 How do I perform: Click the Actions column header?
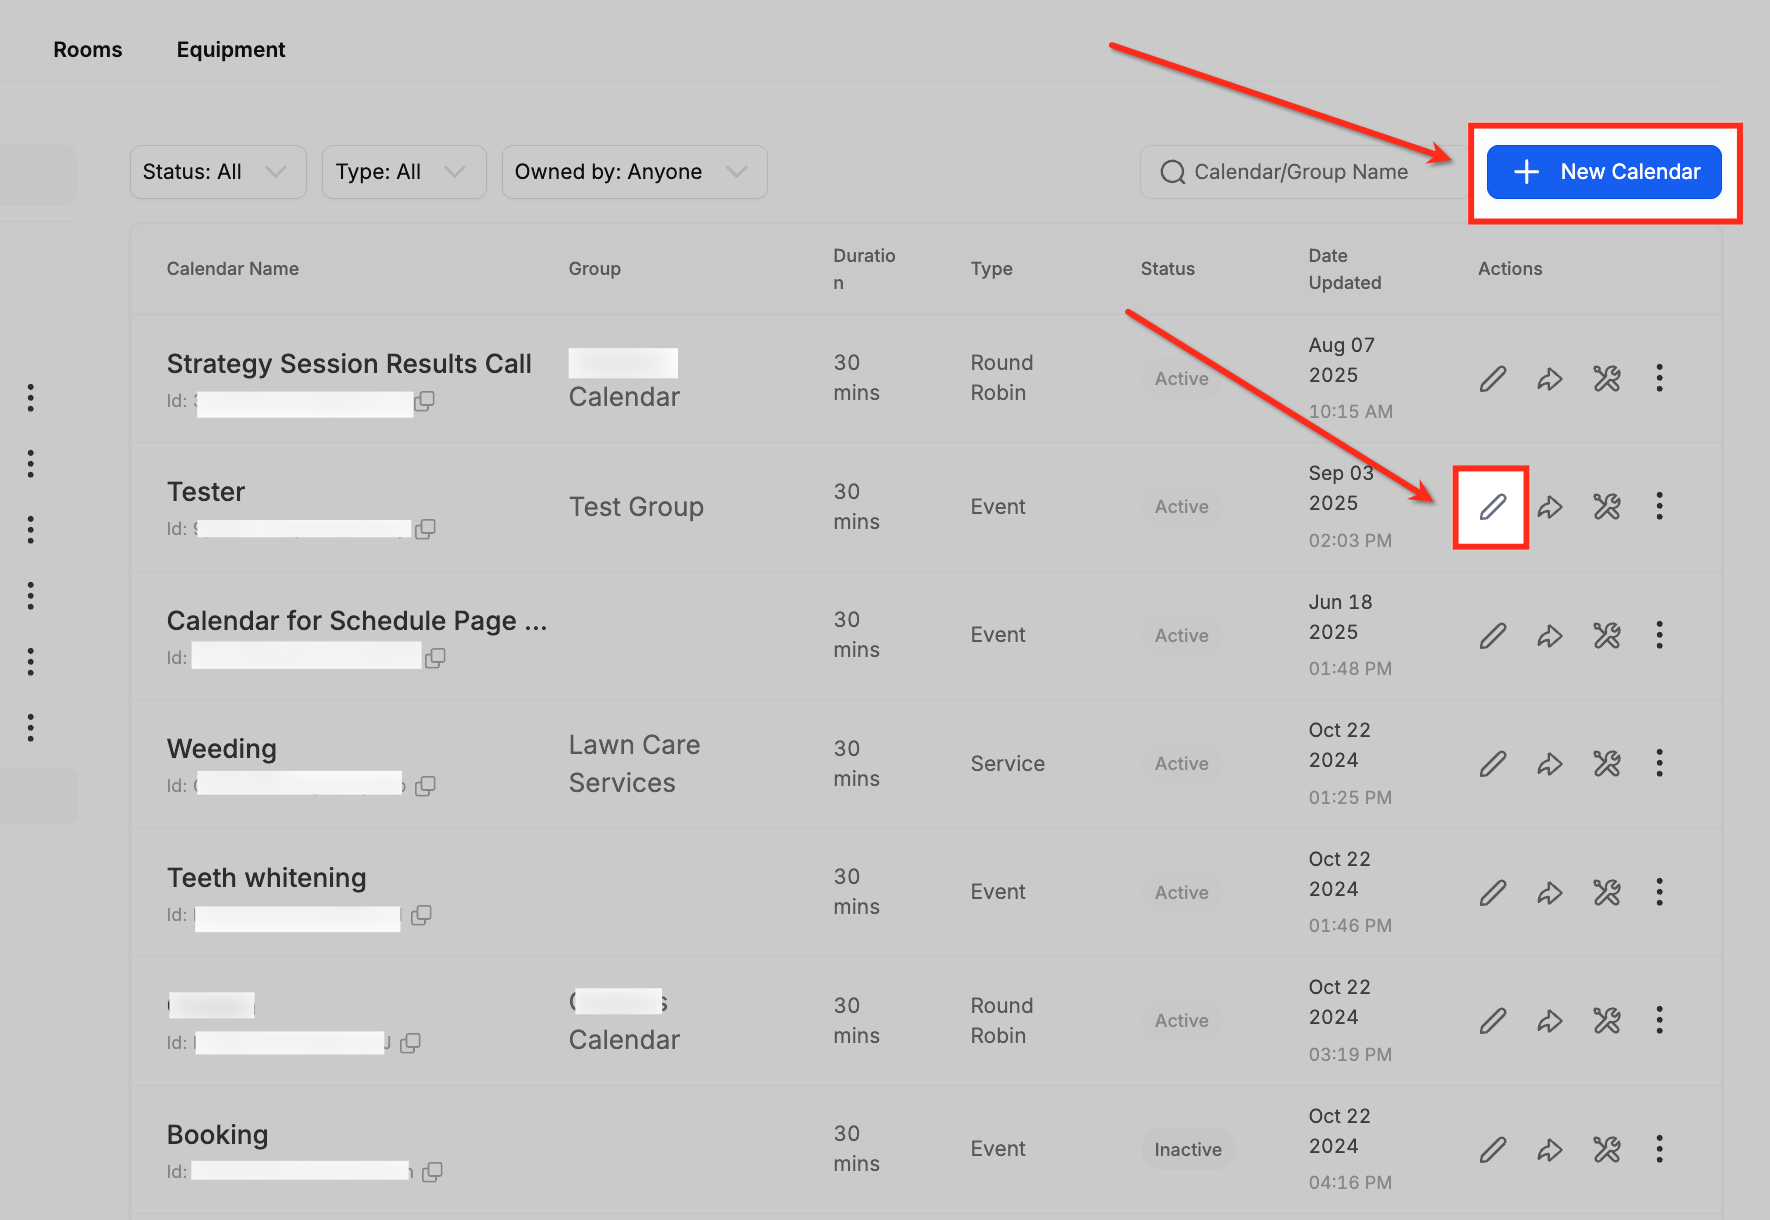pos(1510,269)
